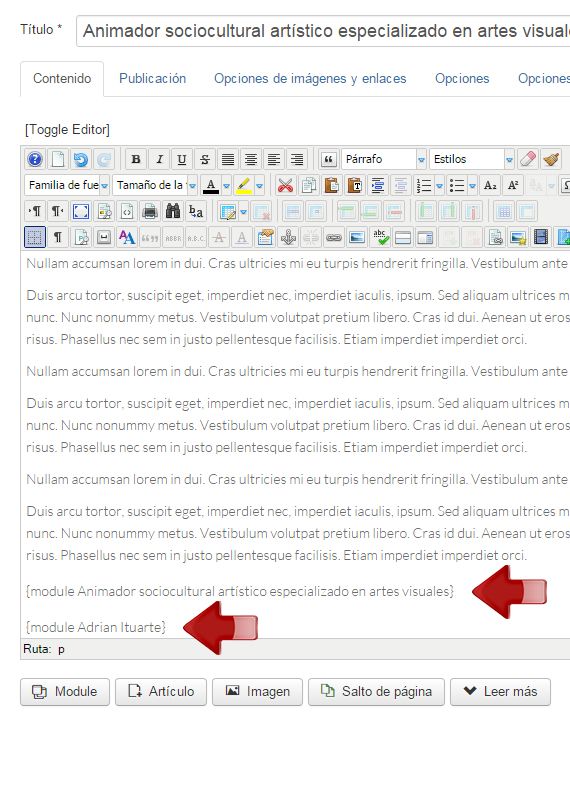Open Opciones de imágenes y enlaces tab
The width and height of the screenshot is (570, 788).
[x=310, y=79]
